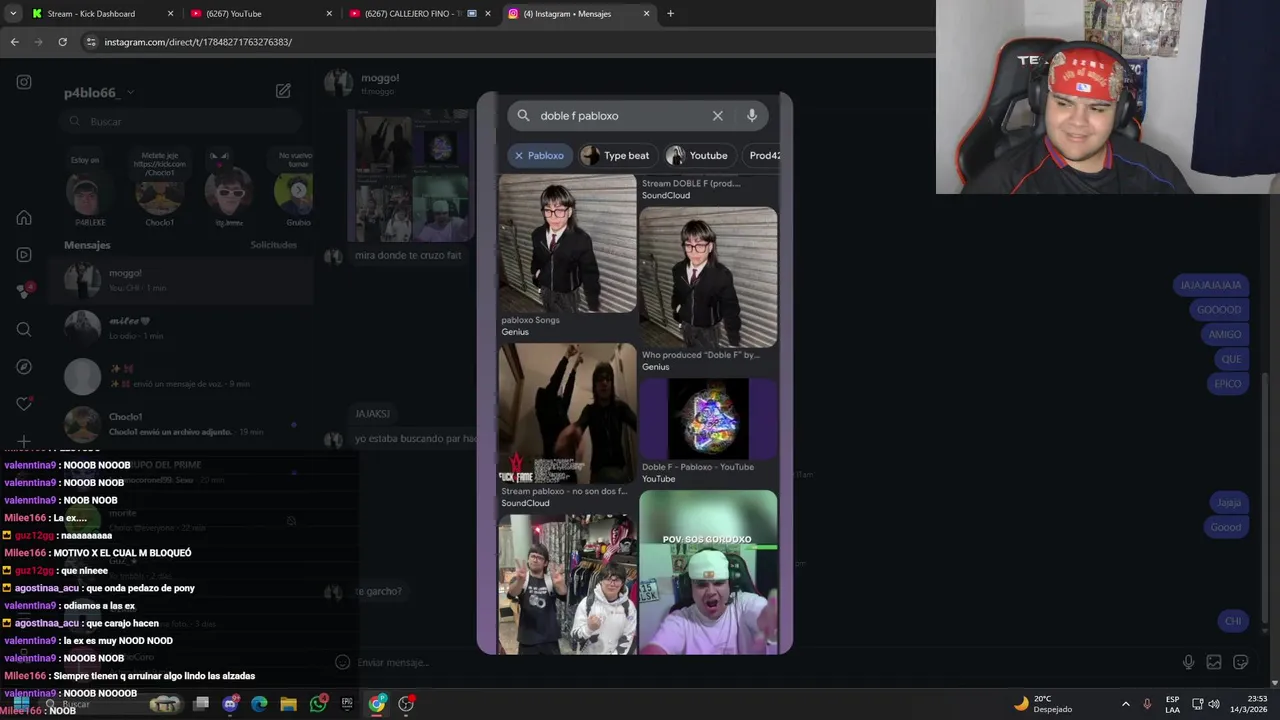This screenshot has height=720, width=1280.
Task: Open the volume speaker tray icon
Action: [x=1214, y=704]
